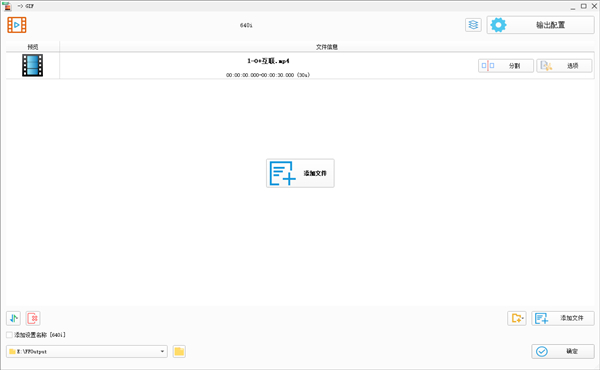
Task: Confirm with the 确定 button
Action: 562,351
